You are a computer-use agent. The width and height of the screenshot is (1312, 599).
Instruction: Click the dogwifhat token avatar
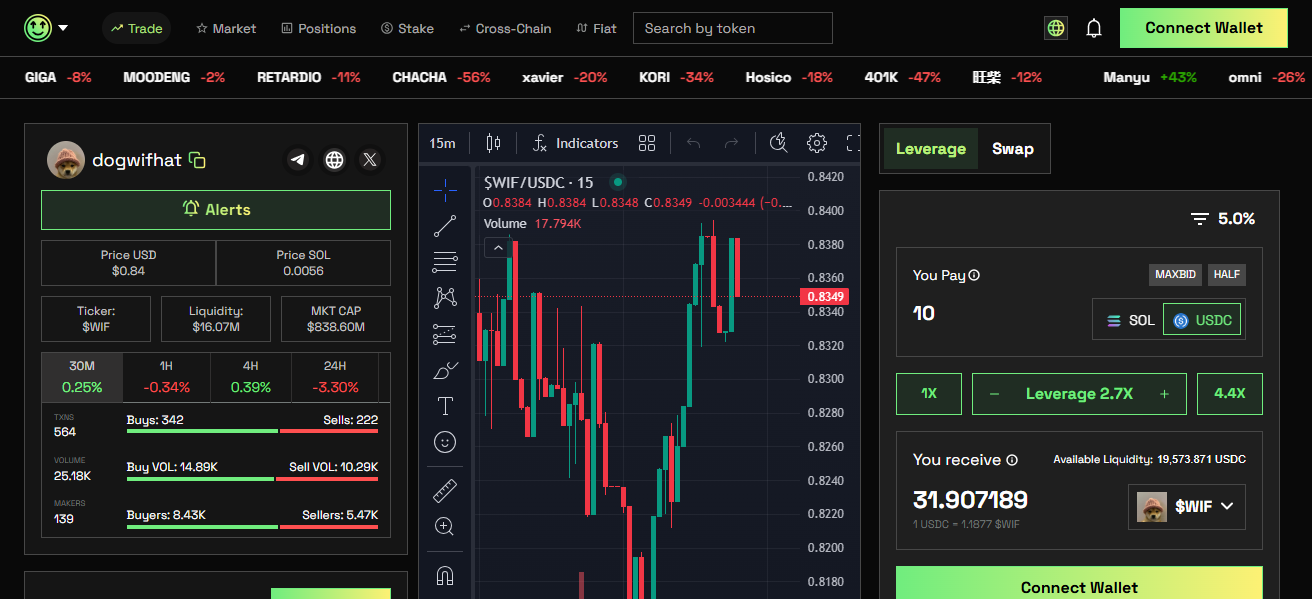tap(66, 160)
